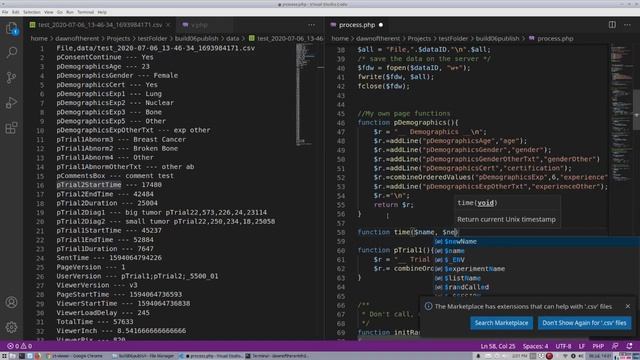Click the feedback icon in status bar
Viewport: 640px width, 360px height.
tap(615, 346)
